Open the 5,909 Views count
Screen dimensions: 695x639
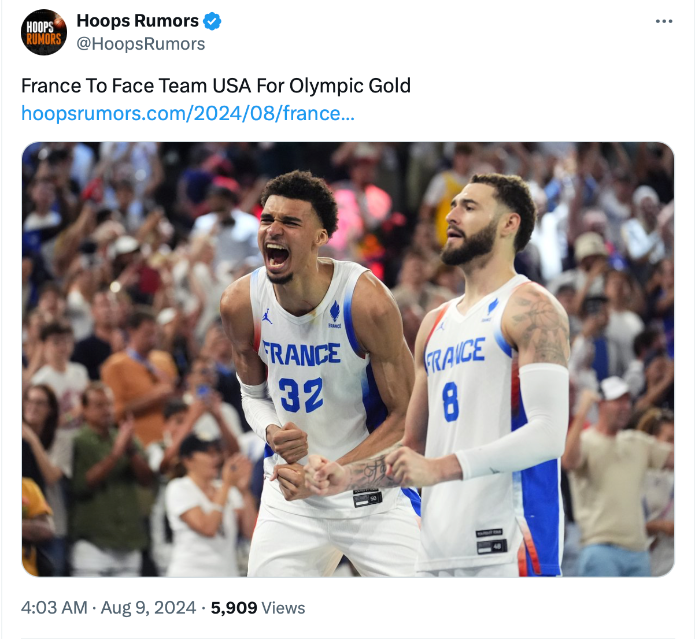coord(258,608)
